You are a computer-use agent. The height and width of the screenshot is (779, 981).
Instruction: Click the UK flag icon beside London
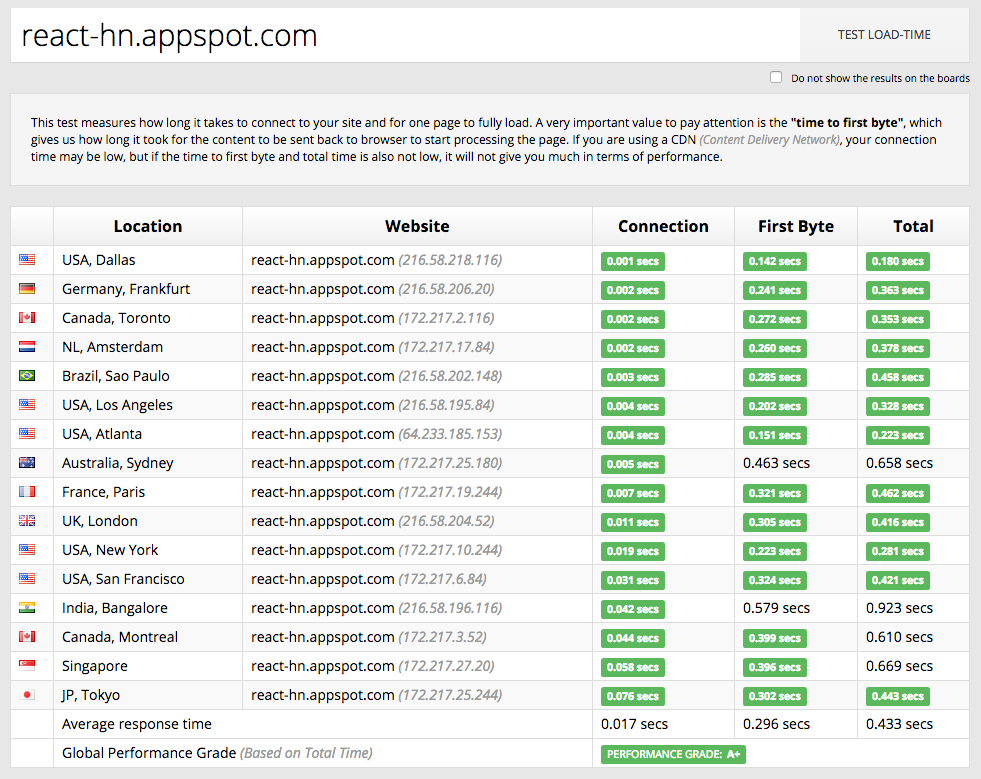point(27,521)
